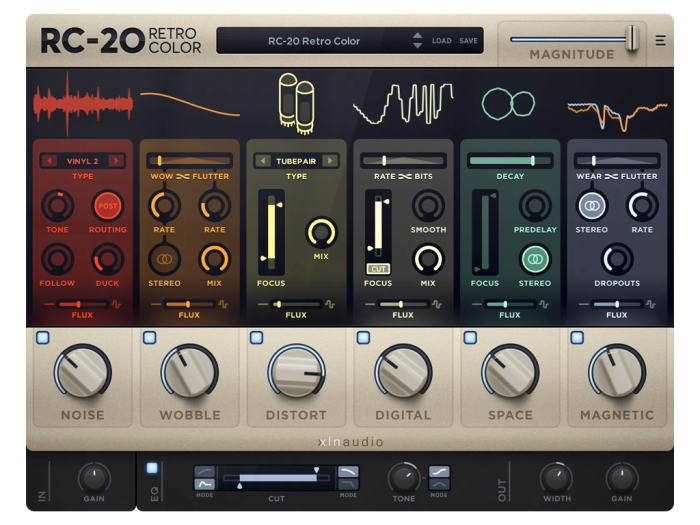The image size is (700, 525).
Task: Click the large NOISE amount knob
Action: [x=83, y=371]
